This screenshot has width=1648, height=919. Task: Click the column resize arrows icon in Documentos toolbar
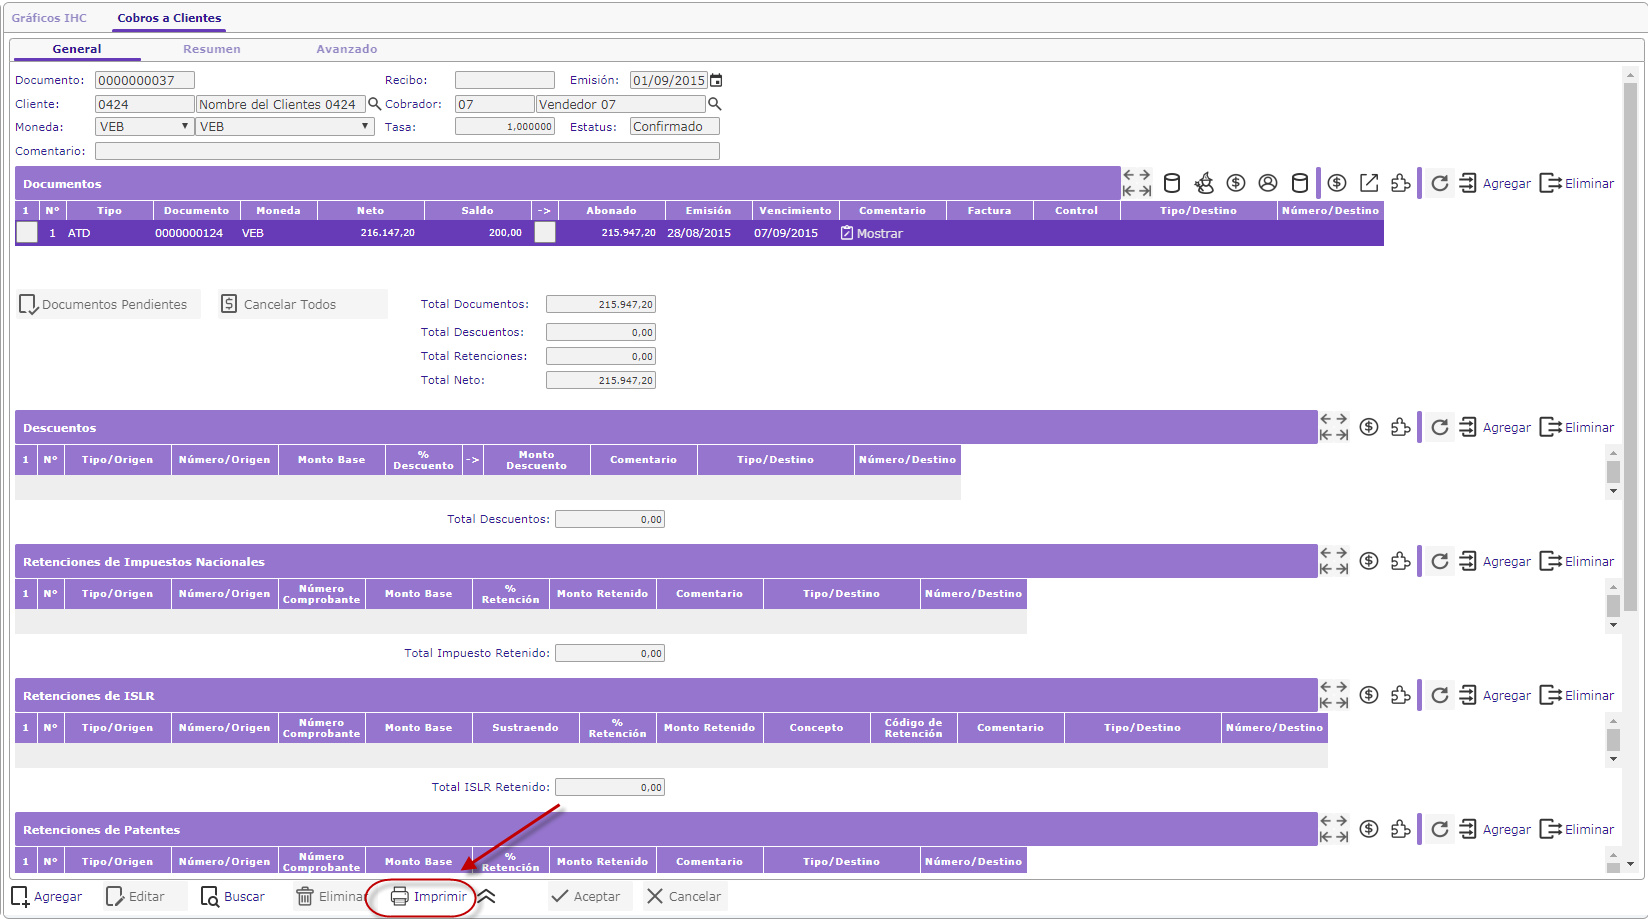pyautogui.click(x=1136, y=183)
